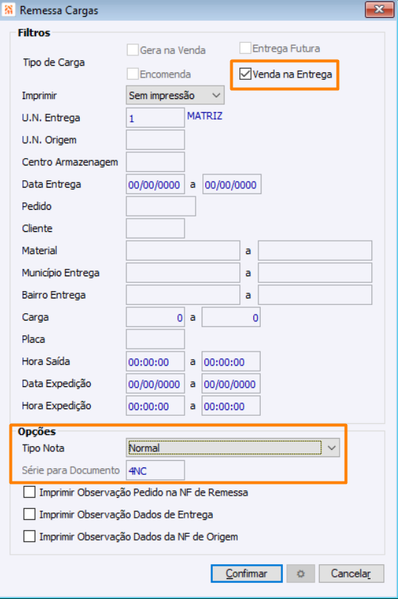Tick the Entrega Futura checkbox
The image size is (398, 599).
(245, 48)
